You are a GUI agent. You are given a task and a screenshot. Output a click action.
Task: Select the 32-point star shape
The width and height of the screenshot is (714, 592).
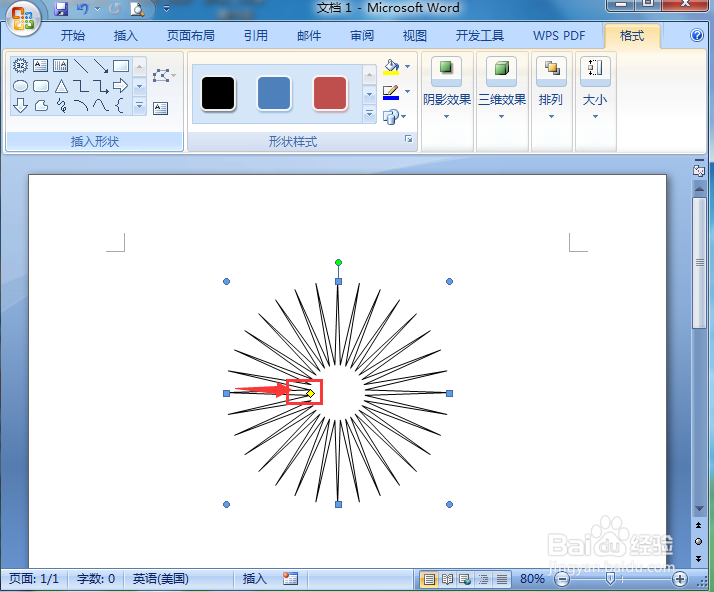point(20,66)
